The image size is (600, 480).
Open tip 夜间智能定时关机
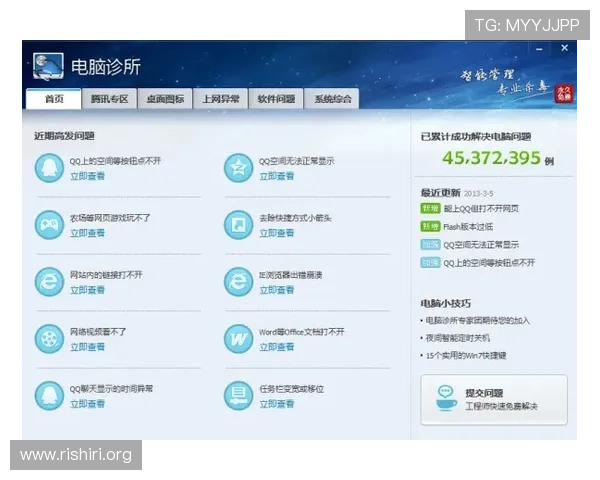(x=458, y=338)
